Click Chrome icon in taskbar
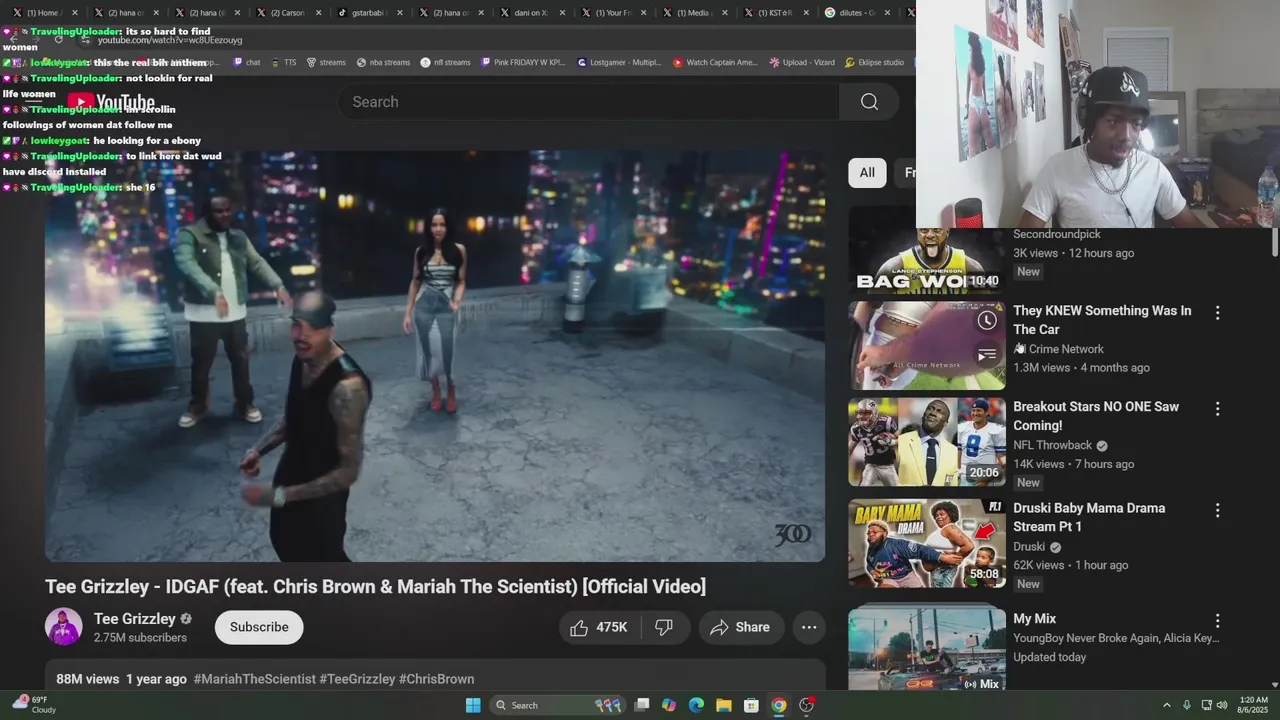The image size is (1280, 720). tap(778, 705)
